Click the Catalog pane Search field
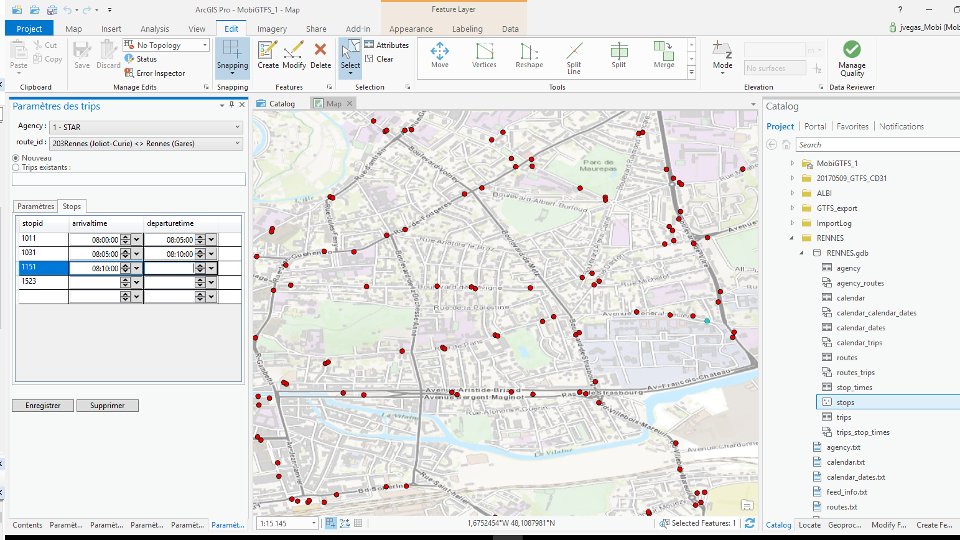The height and width of the screenshot is (540, 960). point(878,144)
